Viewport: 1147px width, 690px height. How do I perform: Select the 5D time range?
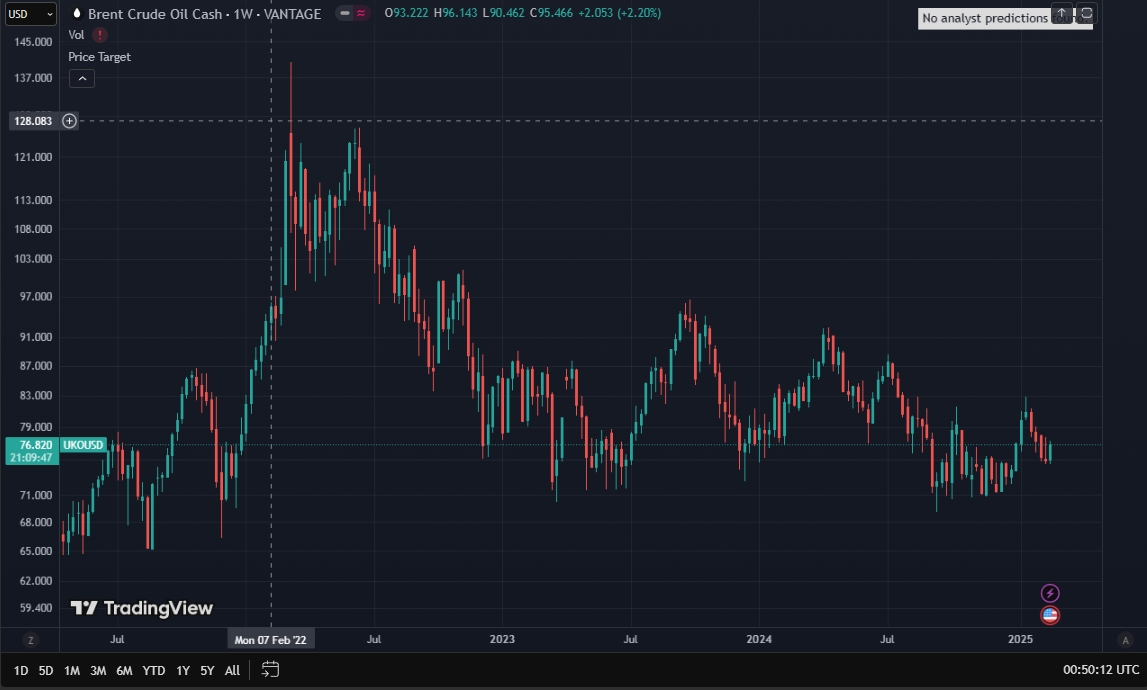click(x=45, y=670)
